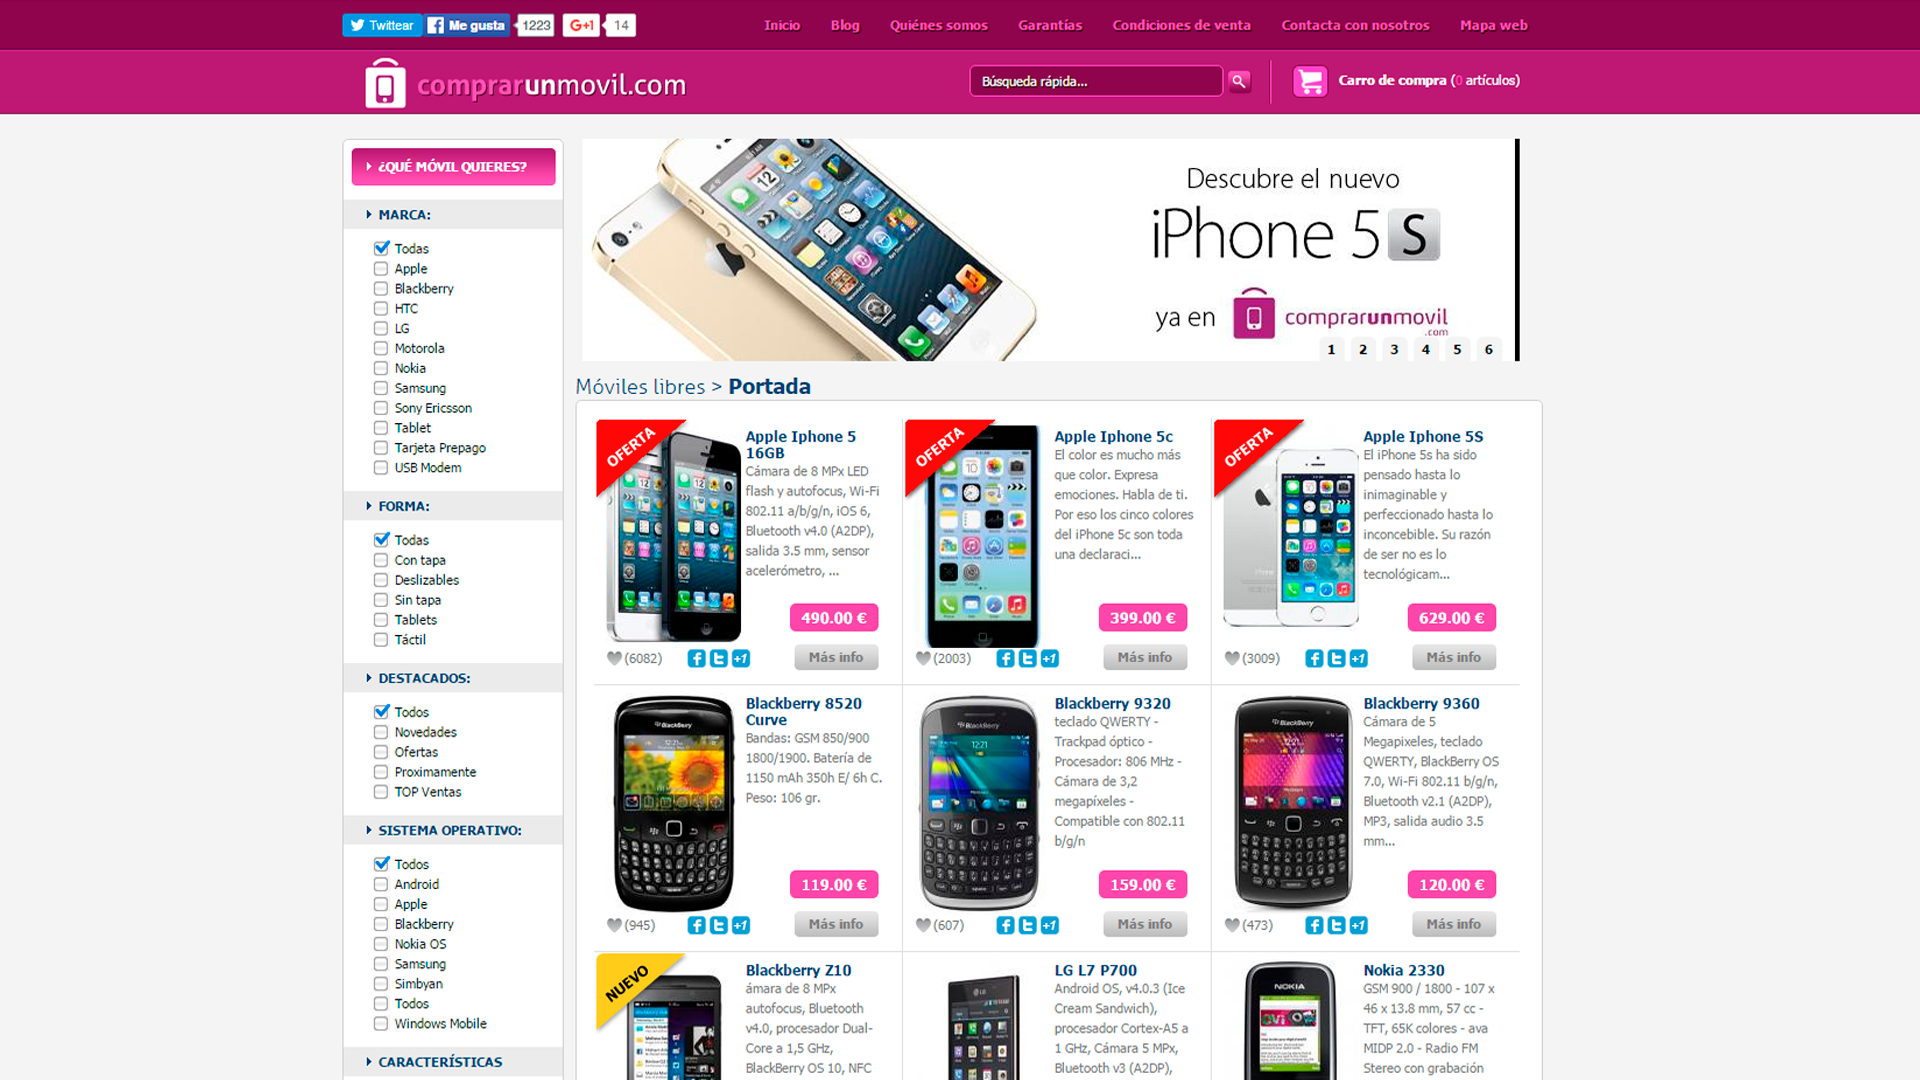Open the shopping cart icon
Image resolution: width=1920 pixels, height=1080 pixels.
pos(1309,81)
